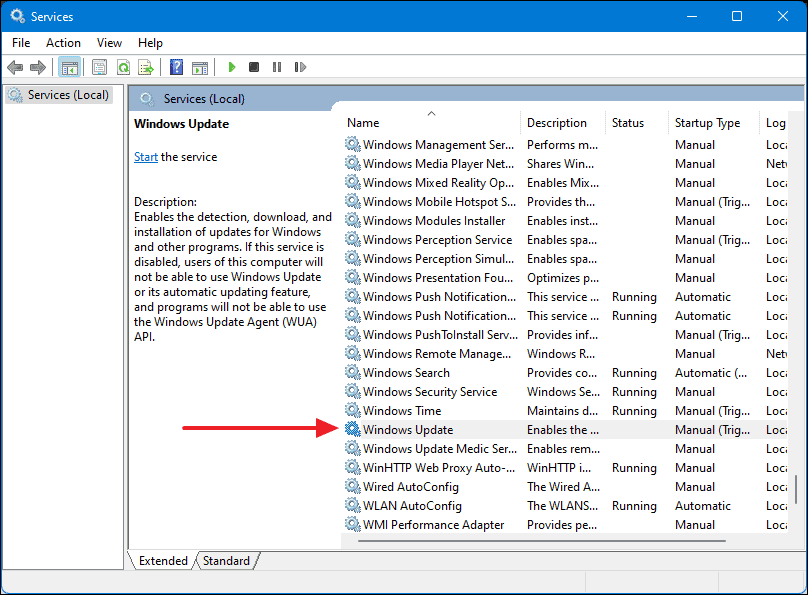Click the Services app icon in title bar
Screen dimensions: 808x595
18,16
